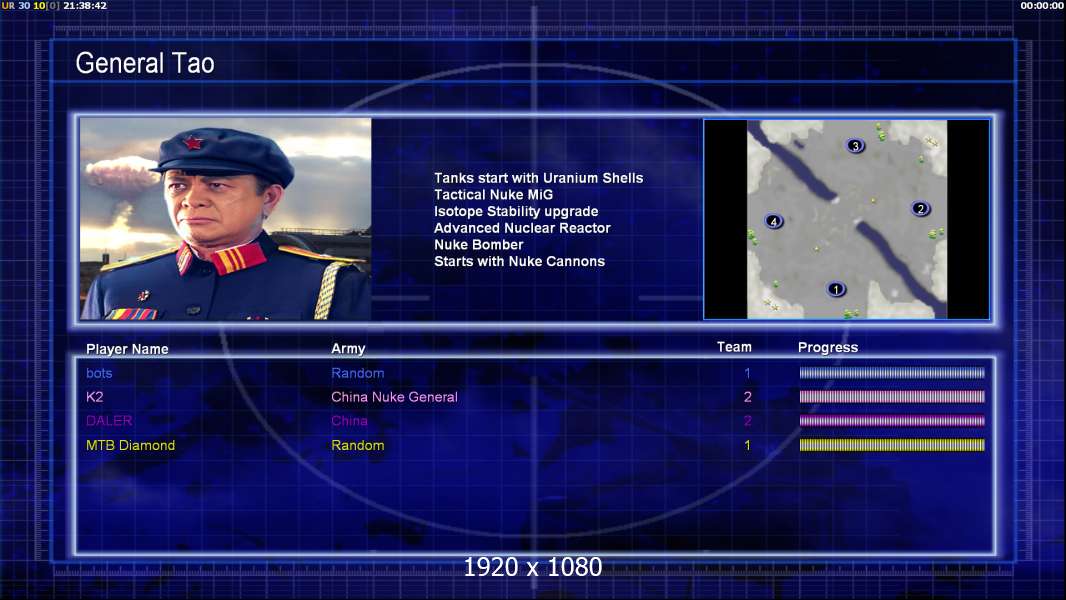Click the '1920 x 1080' resolution text
The image size is (1066, 600).
pos(533,567)
